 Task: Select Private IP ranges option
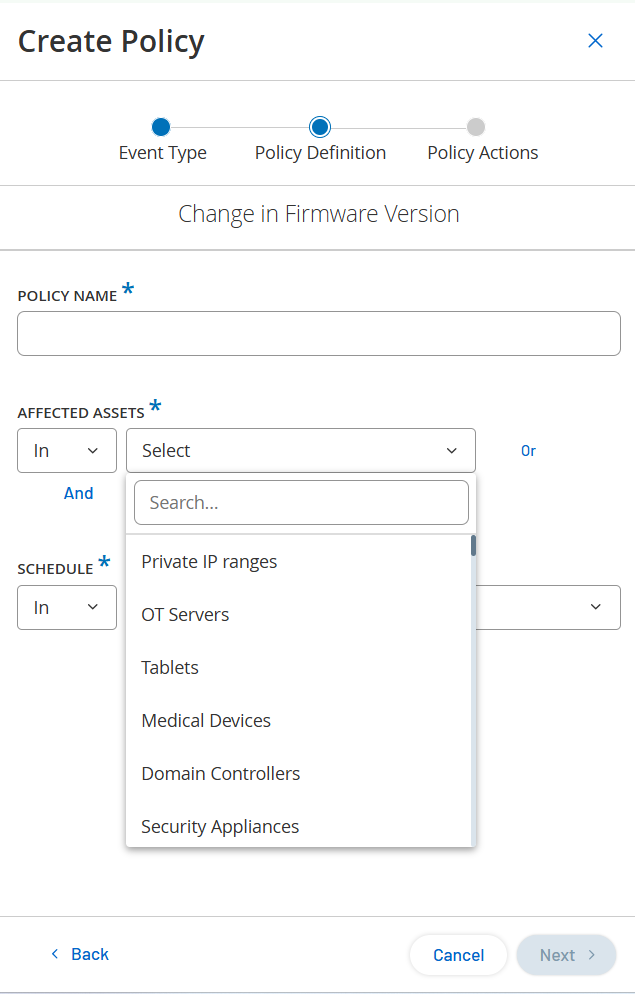[x=209, y=562]
